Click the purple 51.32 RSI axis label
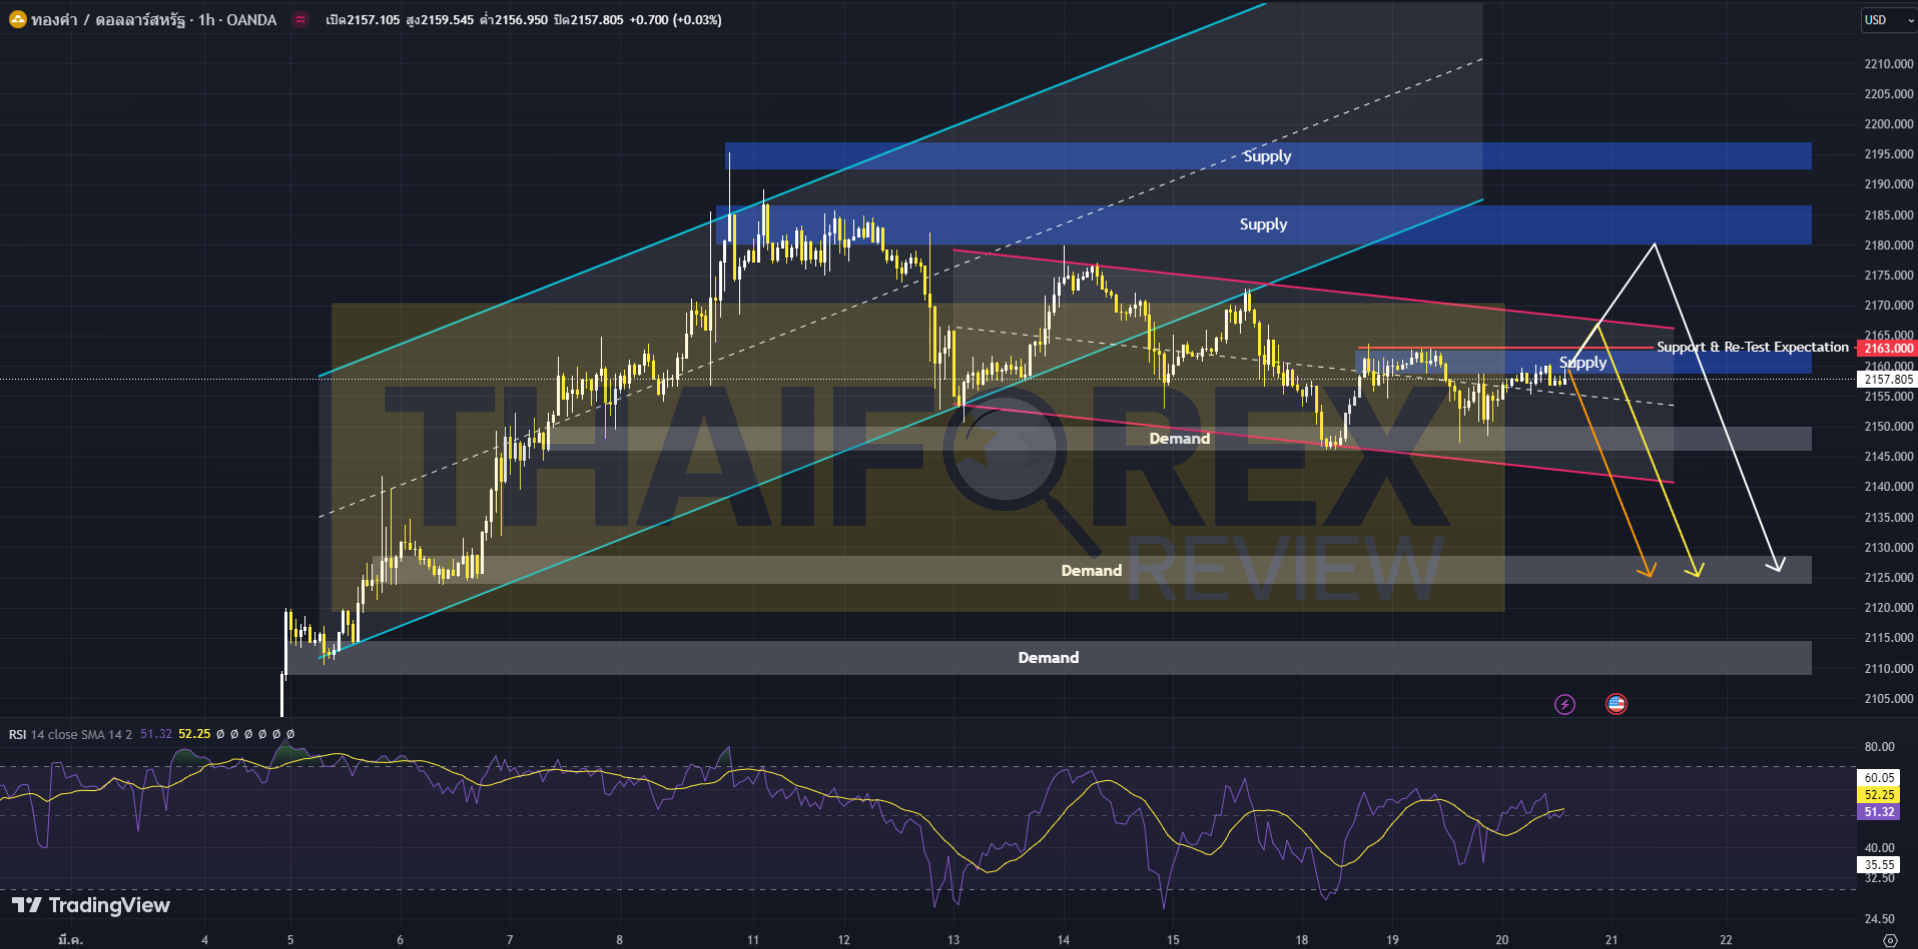The image size is (1918, 949). point(1879,812)
